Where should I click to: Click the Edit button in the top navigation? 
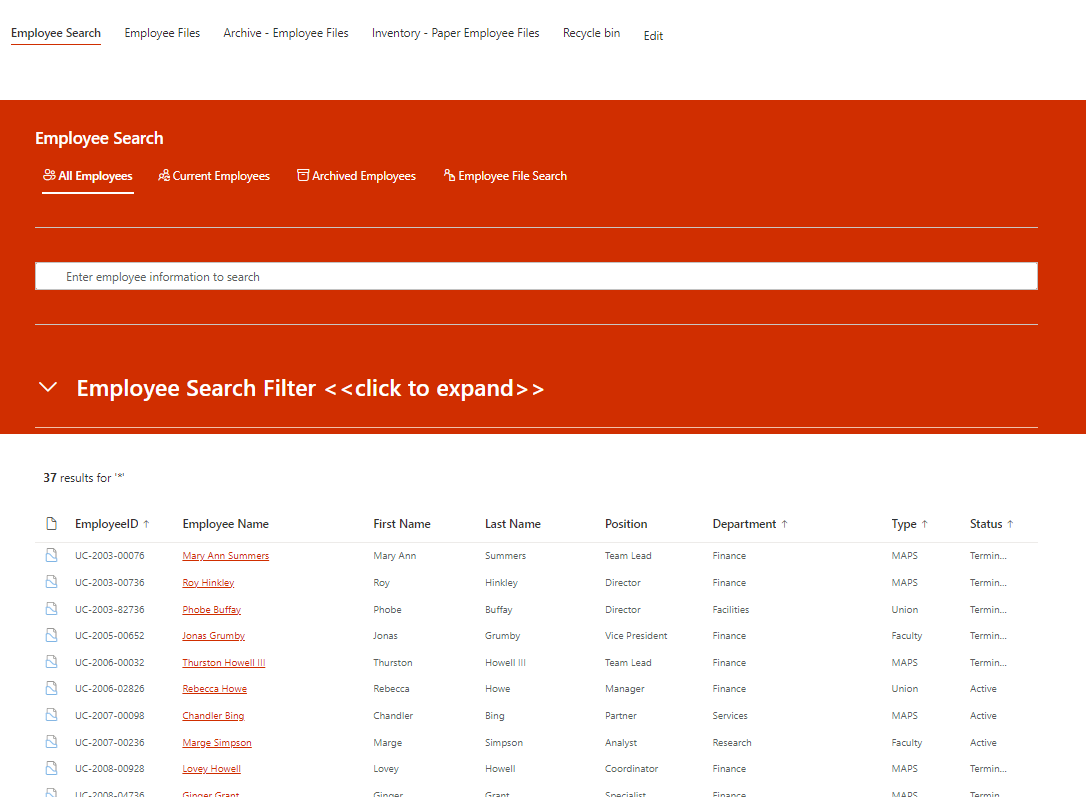tap(653, 35)
